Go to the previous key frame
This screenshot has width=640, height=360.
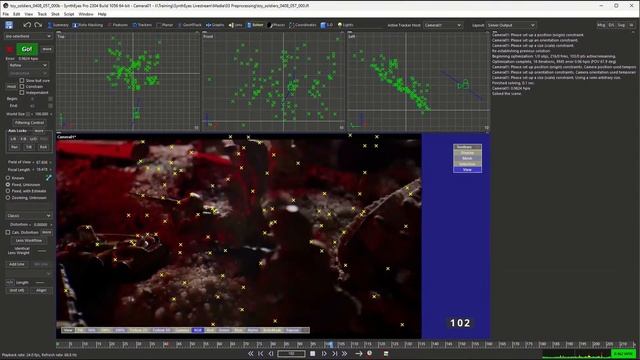click(260, 353)
